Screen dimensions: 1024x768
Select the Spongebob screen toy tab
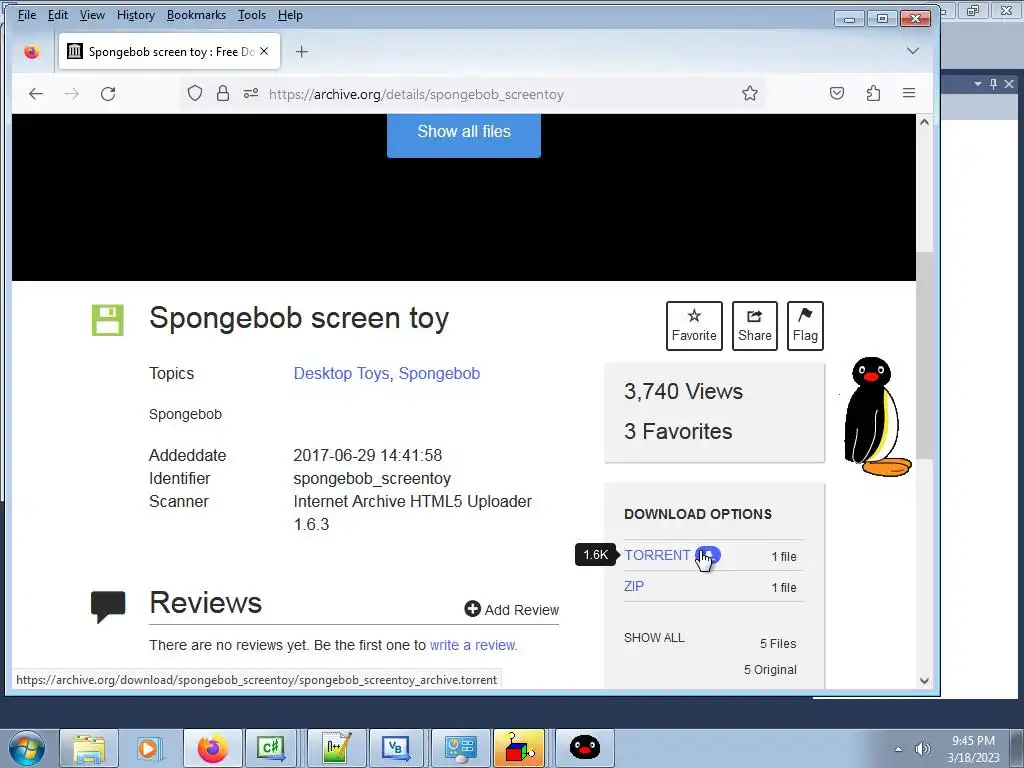coord(169,51)
